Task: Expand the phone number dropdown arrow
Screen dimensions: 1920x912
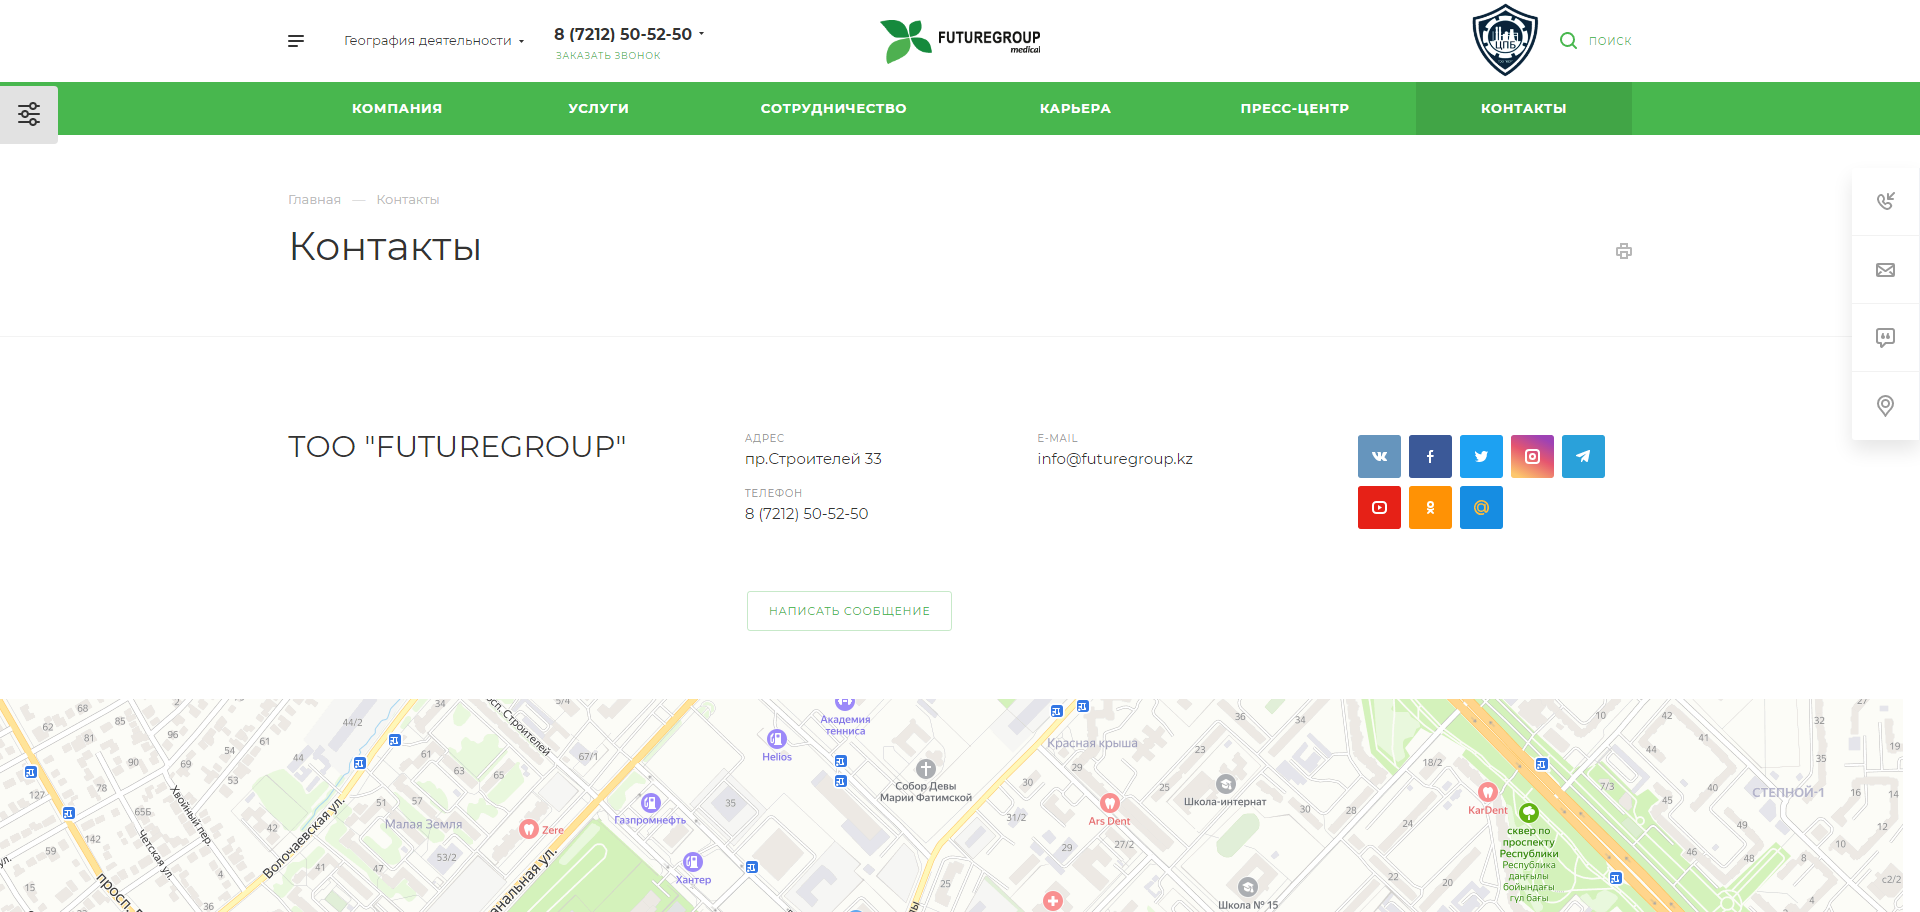Action: click(701, 34)
